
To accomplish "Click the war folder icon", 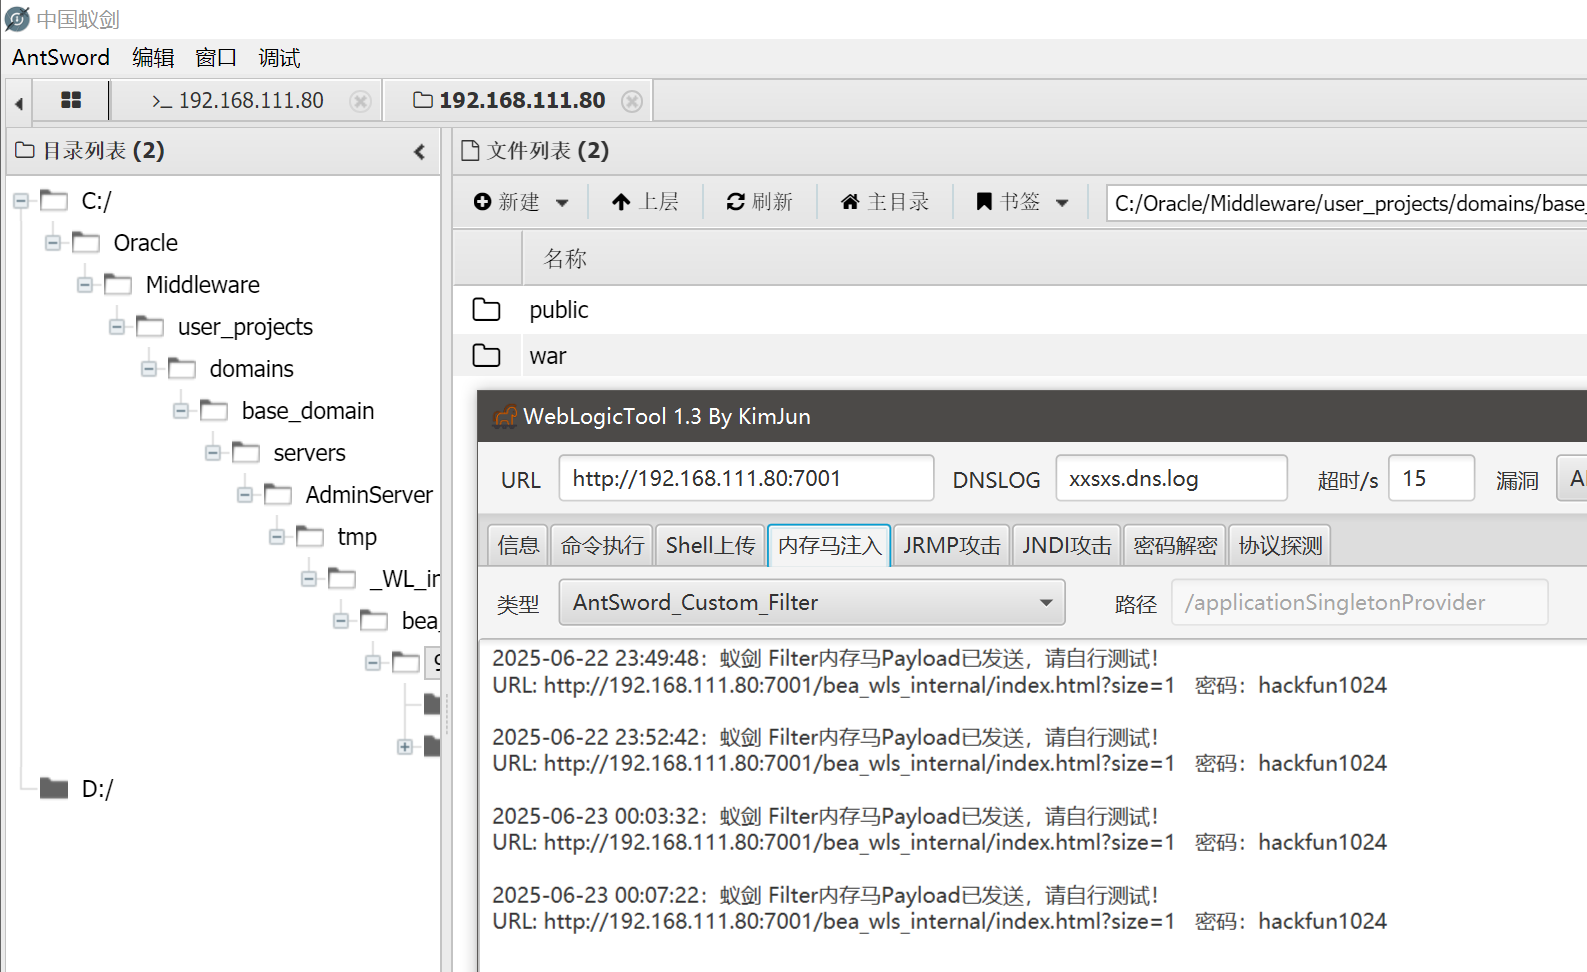I will (x=487, y=355).
